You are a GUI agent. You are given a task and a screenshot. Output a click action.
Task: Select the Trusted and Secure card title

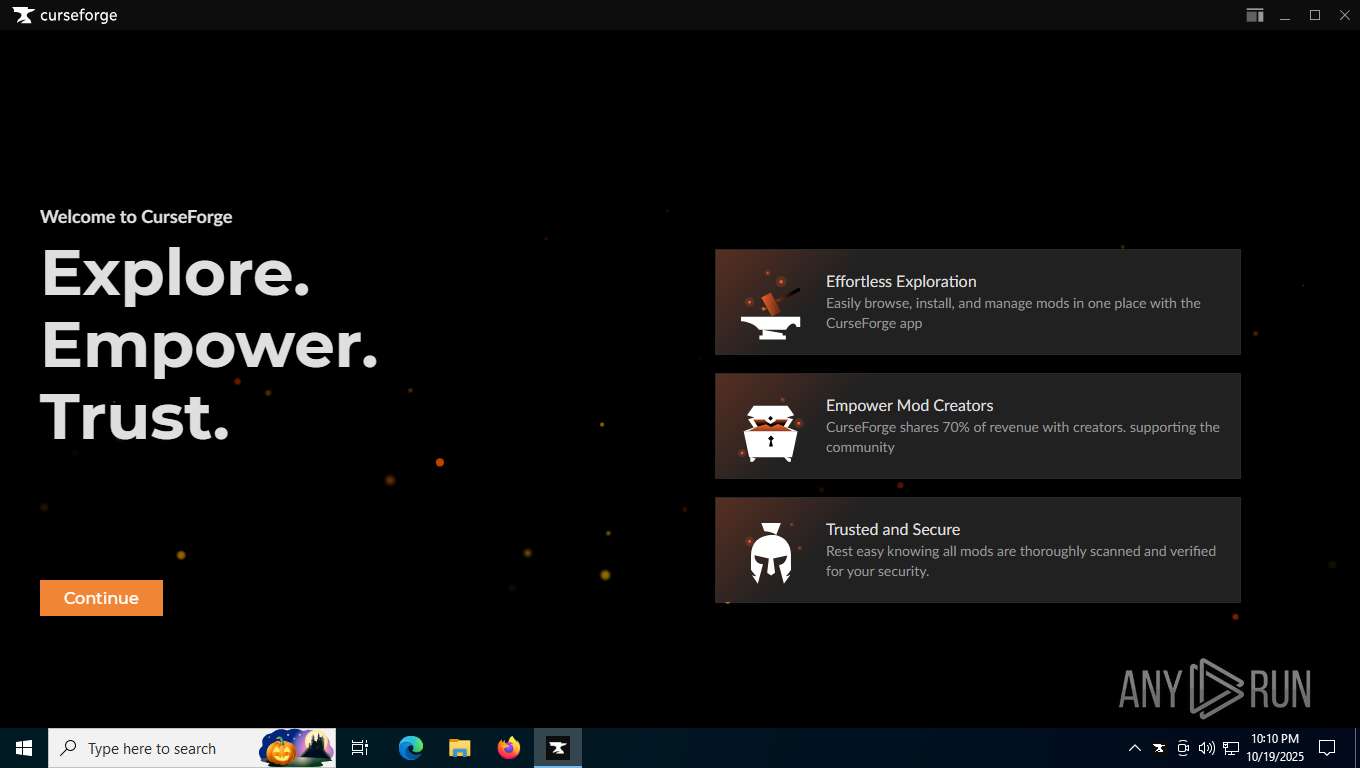pyautogui.click(x=893, y=529)
